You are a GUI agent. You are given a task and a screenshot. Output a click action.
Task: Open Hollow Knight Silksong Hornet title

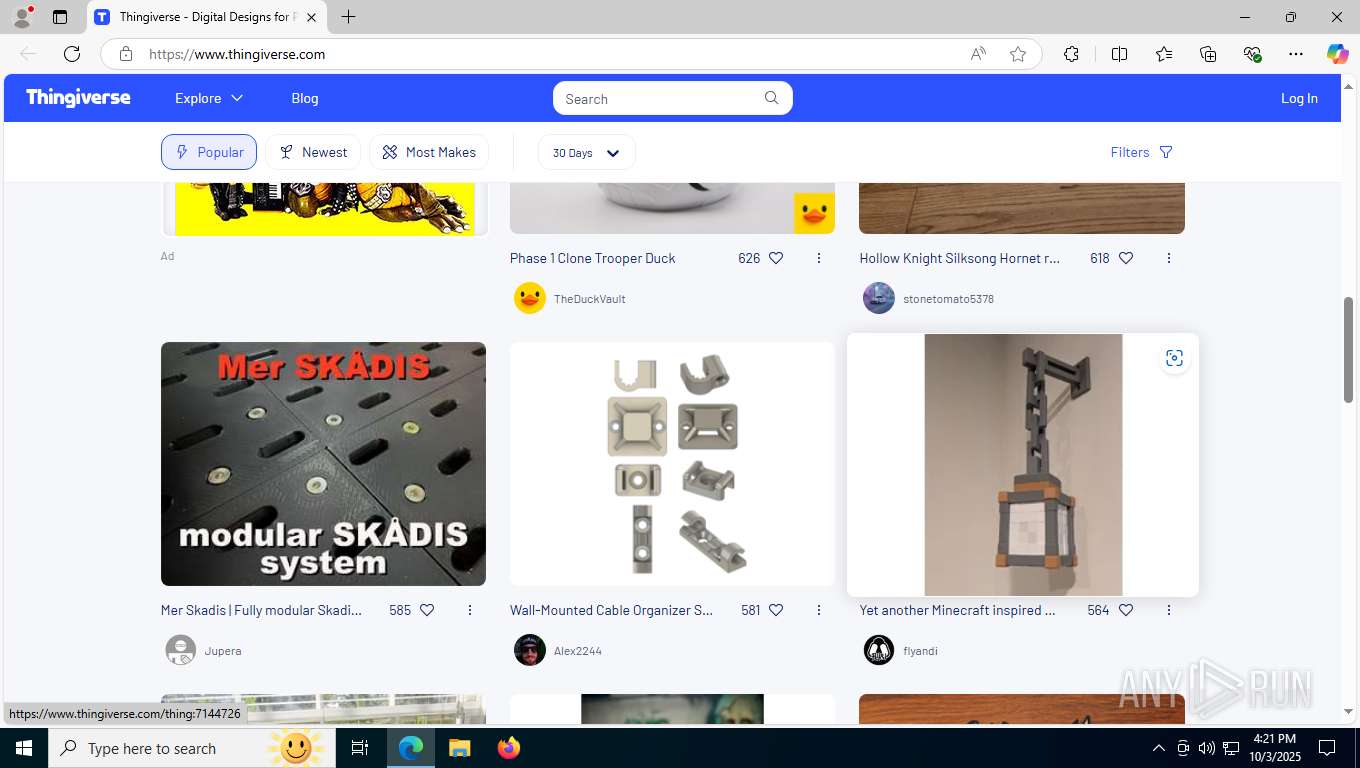tap(960, 258)
